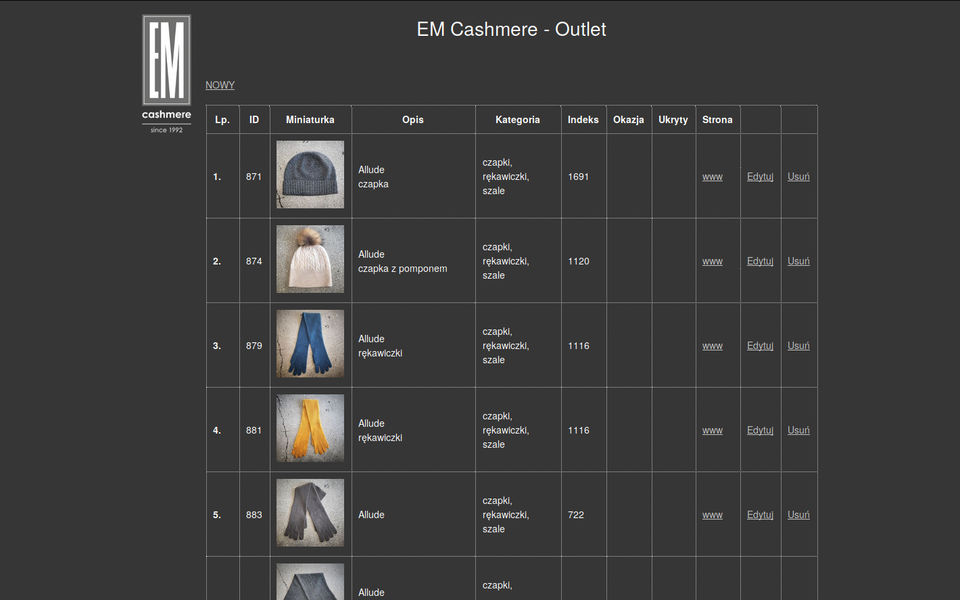Click the index 1116 in row 4
The width and height of the screenshot is (960, 600).
(578, 430)
